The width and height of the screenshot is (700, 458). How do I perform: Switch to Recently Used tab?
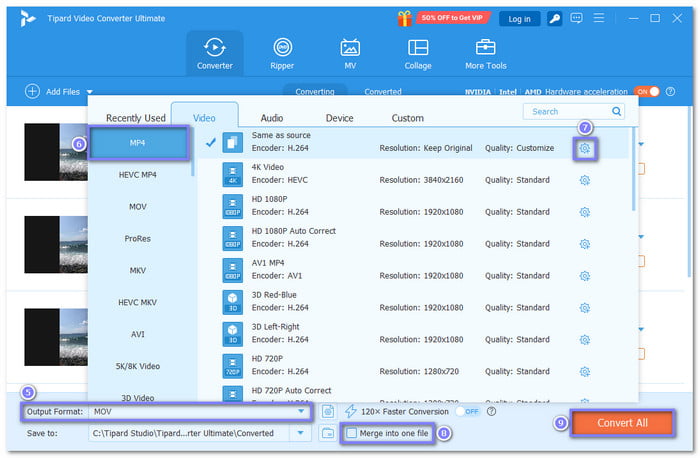[x=136, y=118]
